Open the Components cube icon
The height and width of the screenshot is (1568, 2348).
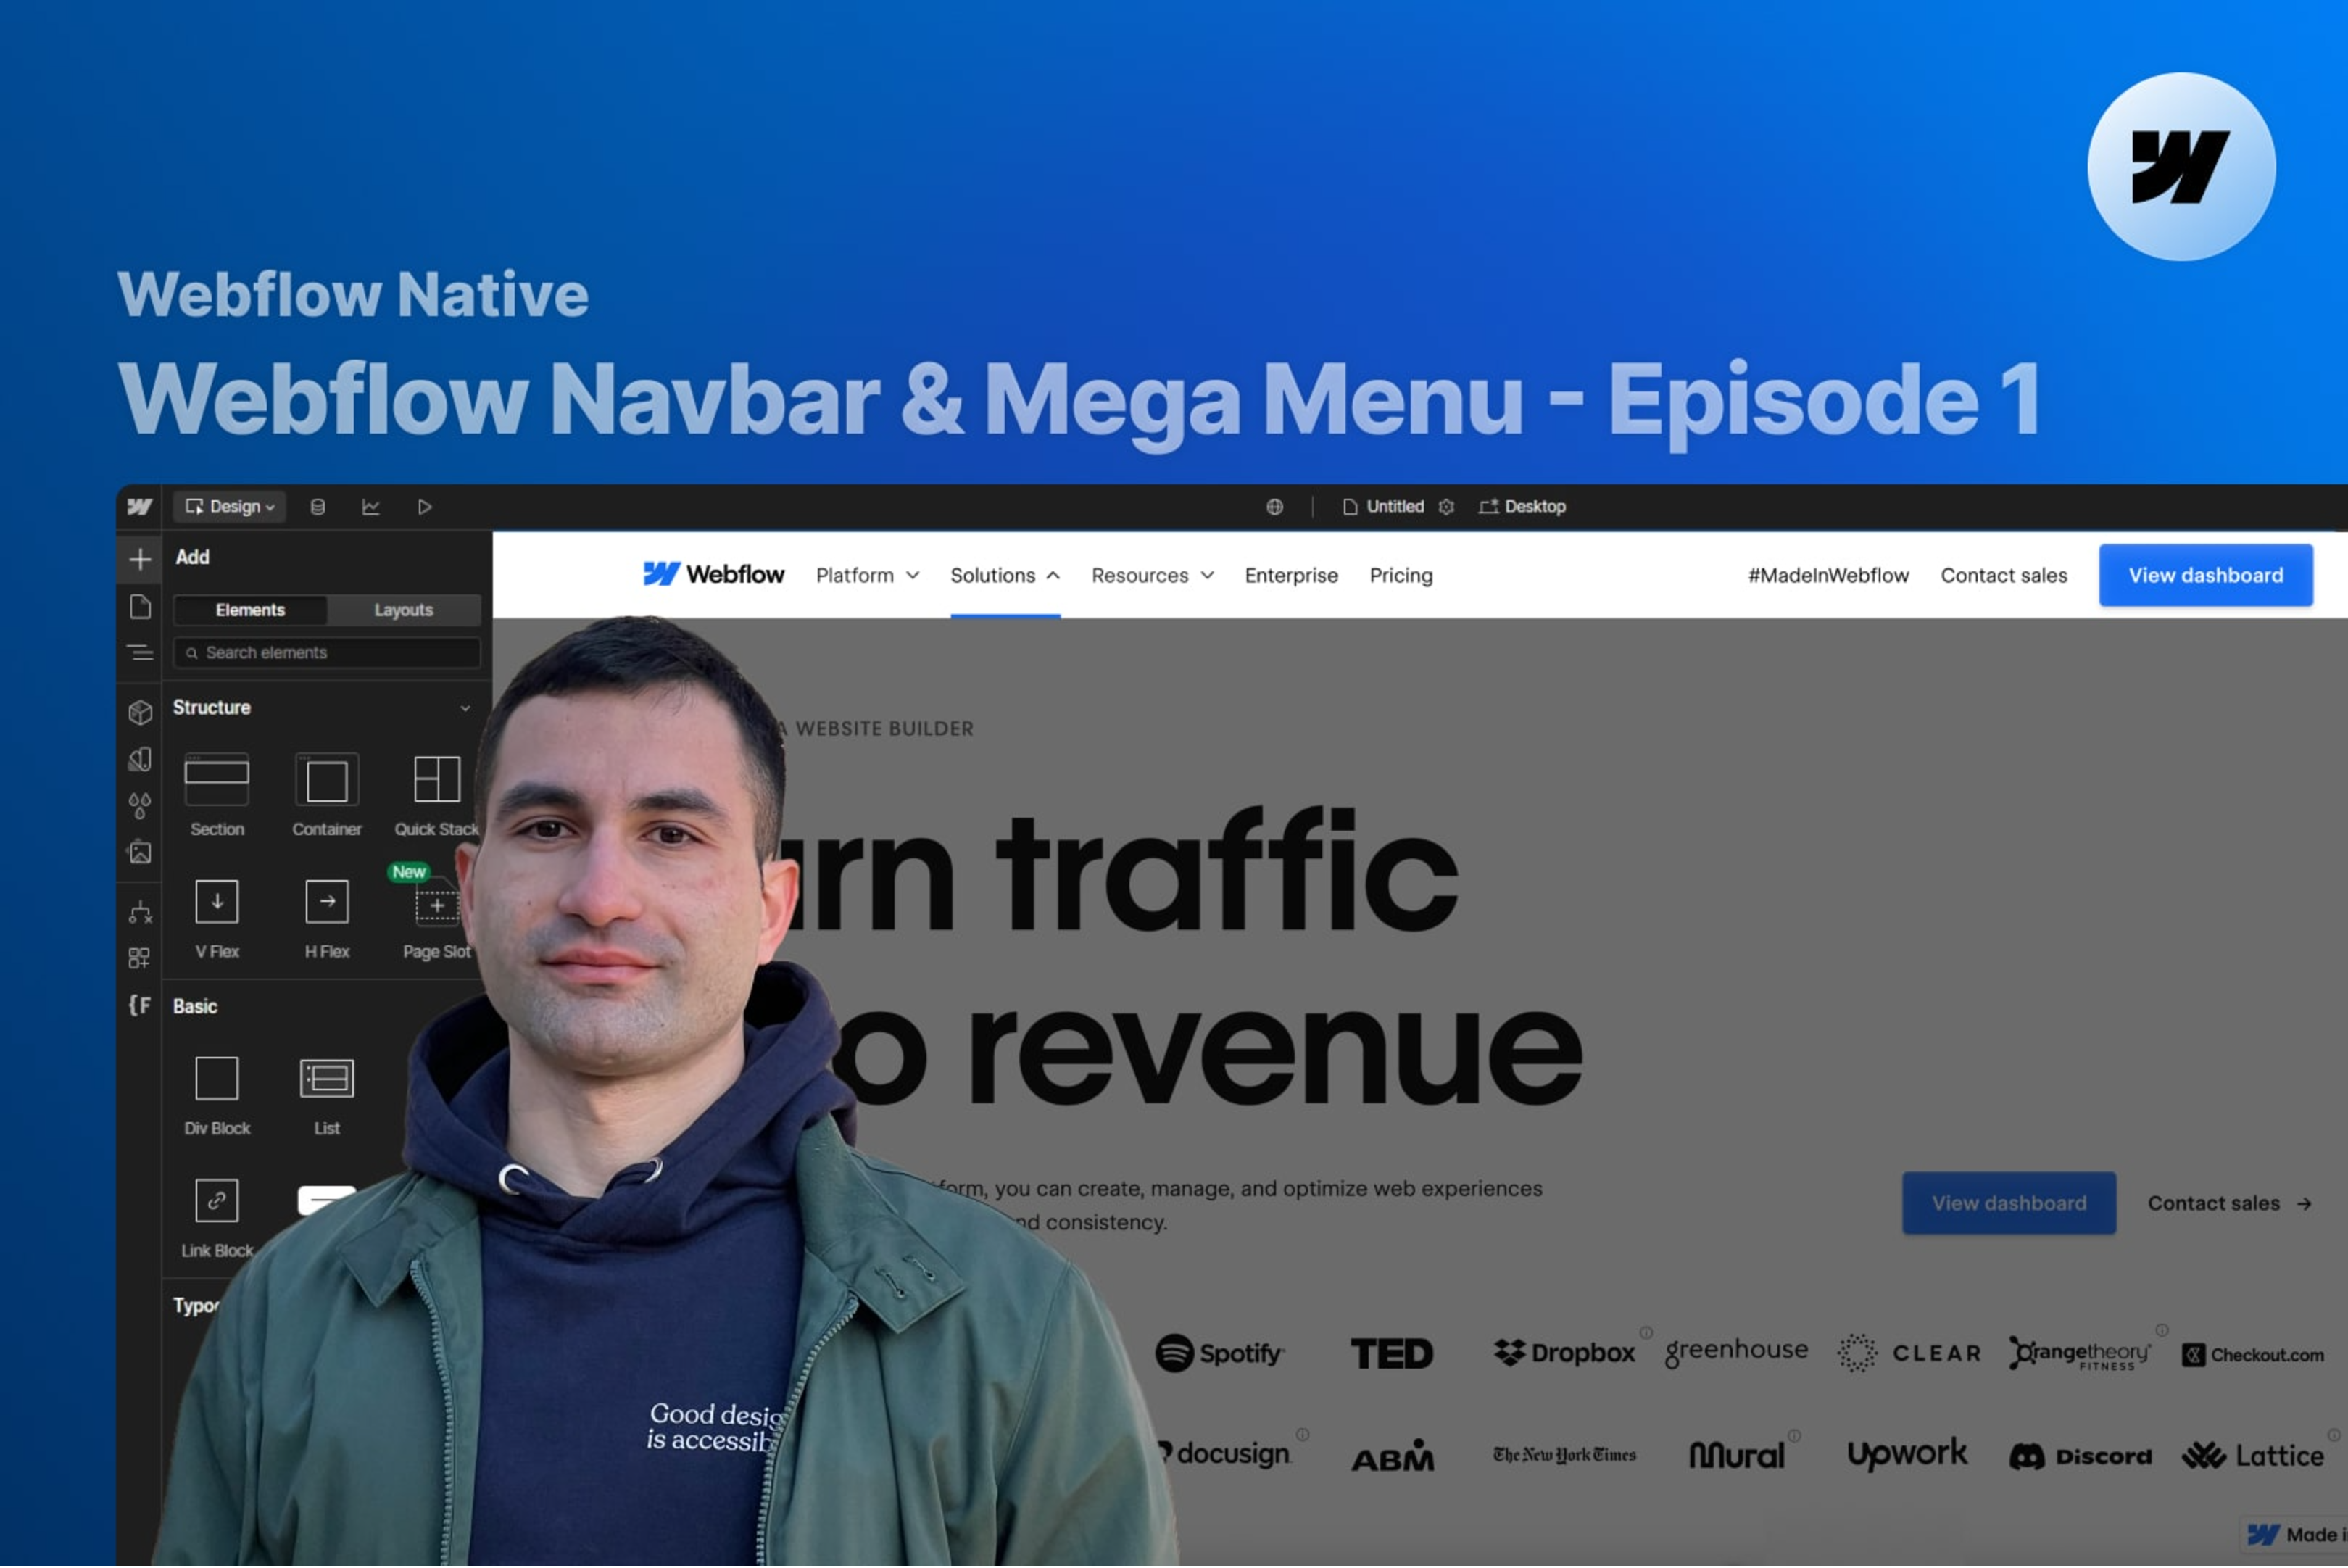140,712
